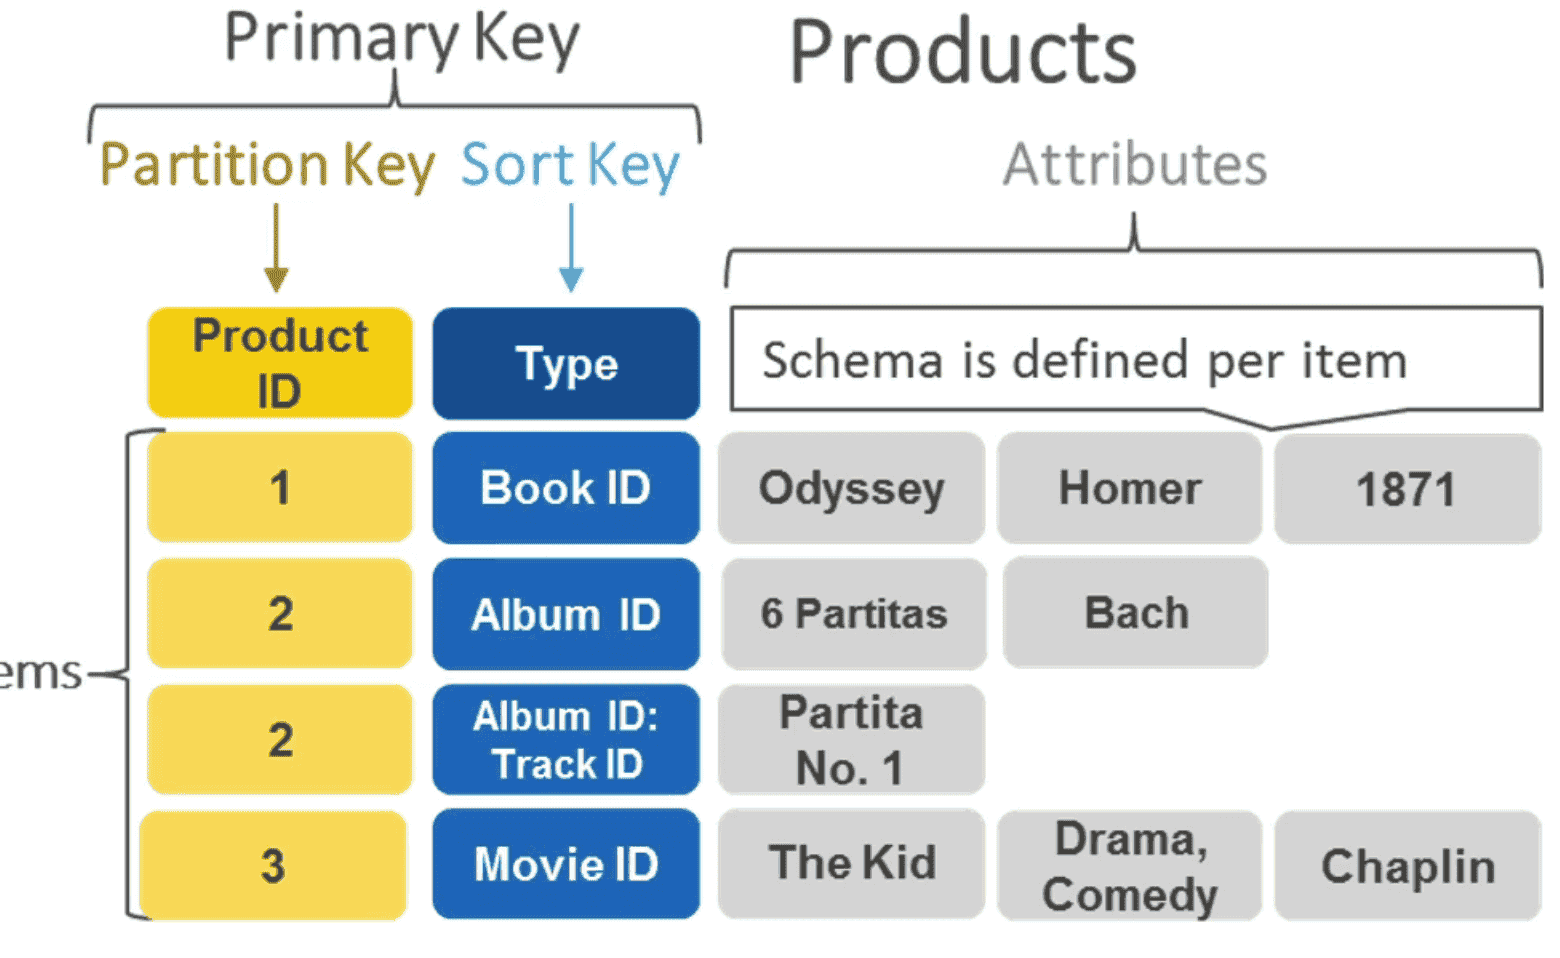Image resolution: width=1560 pixels, height=958 pixels.
Task: Click the yellow cell with Product ID 3
Action: 273,865
